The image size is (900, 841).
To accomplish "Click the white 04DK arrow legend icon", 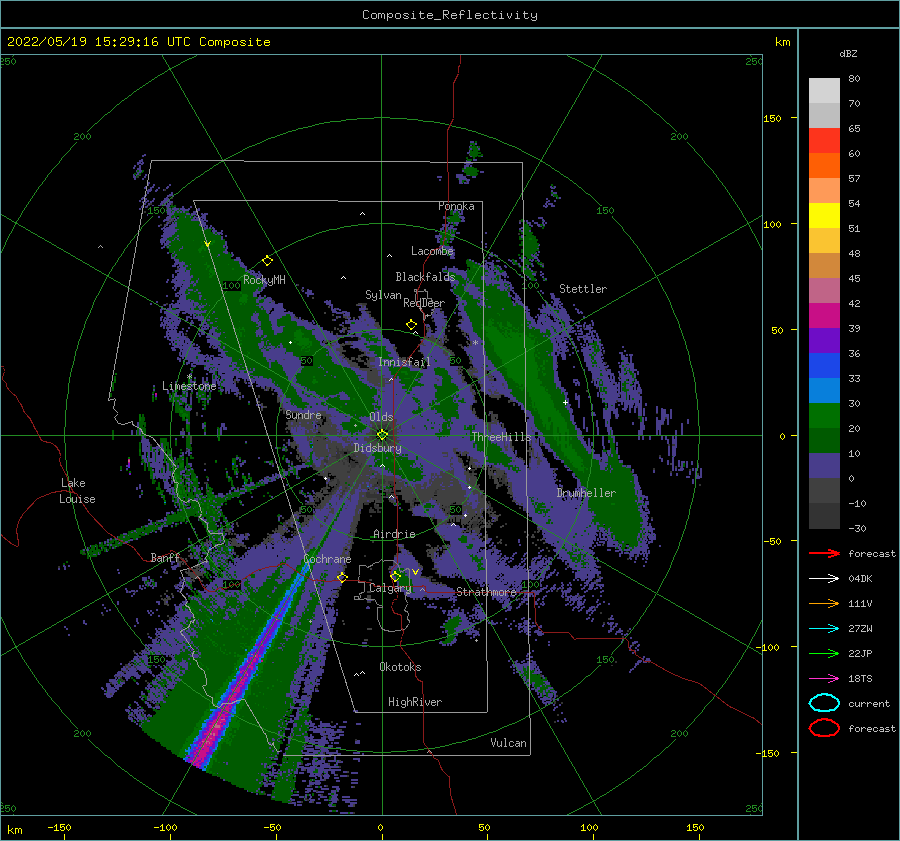I will coord(824,578).
